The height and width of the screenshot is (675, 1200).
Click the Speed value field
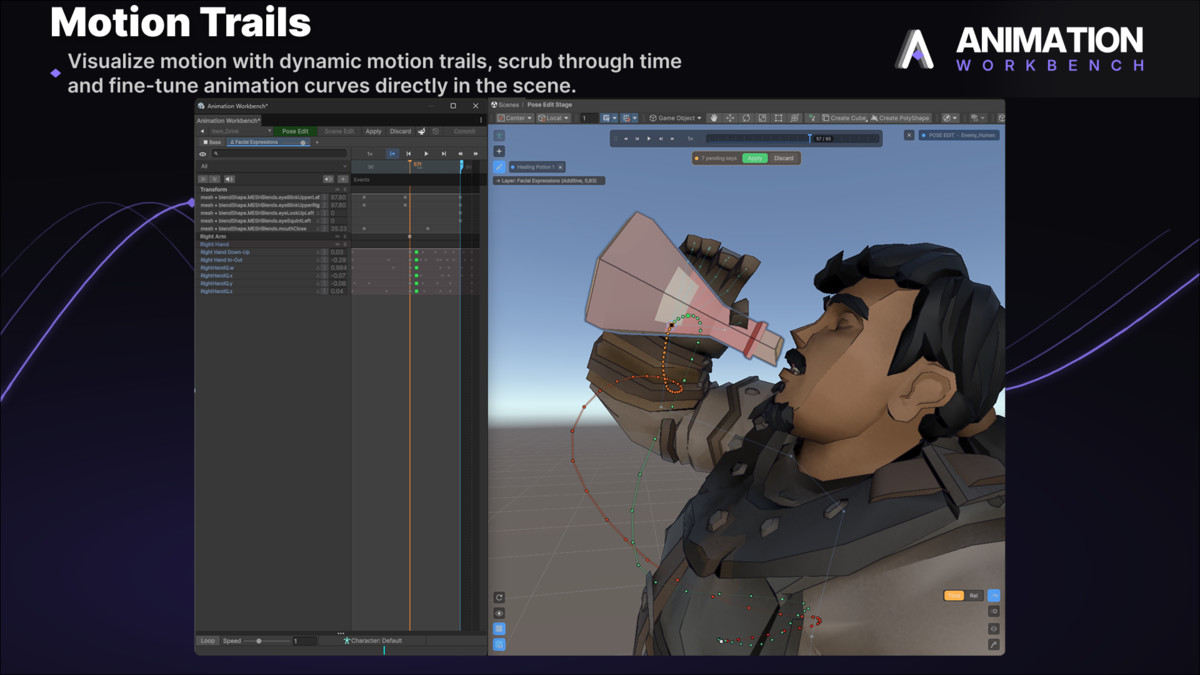tap(304, 641)
